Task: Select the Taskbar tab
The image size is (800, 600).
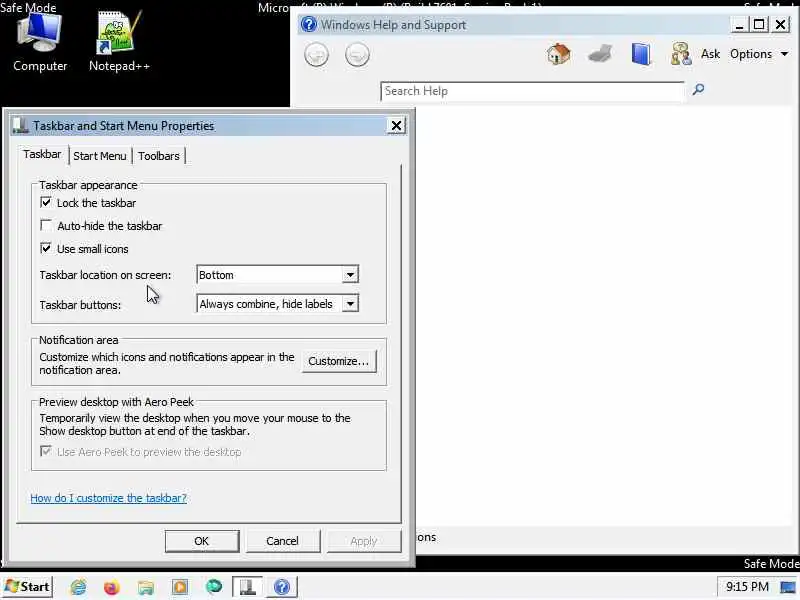Action: tap(42, 154)
